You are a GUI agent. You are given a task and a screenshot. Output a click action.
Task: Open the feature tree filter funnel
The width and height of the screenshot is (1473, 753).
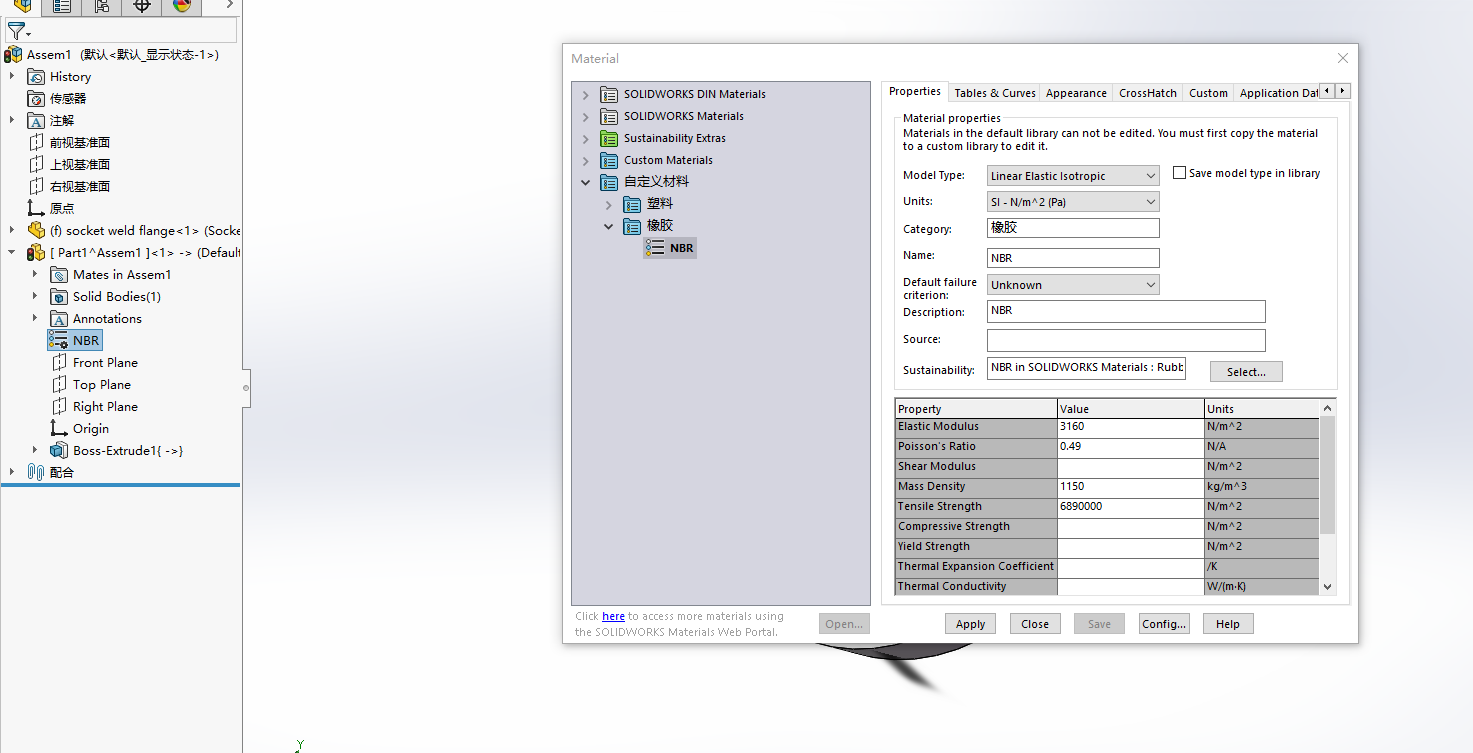17,31
